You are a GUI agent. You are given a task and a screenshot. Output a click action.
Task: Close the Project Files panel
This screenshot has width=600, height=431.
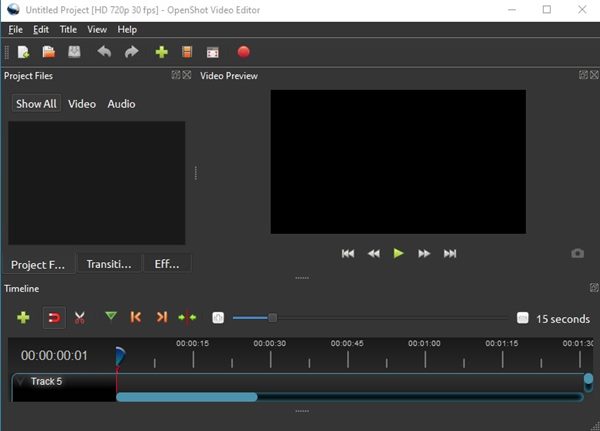[187, 75]
